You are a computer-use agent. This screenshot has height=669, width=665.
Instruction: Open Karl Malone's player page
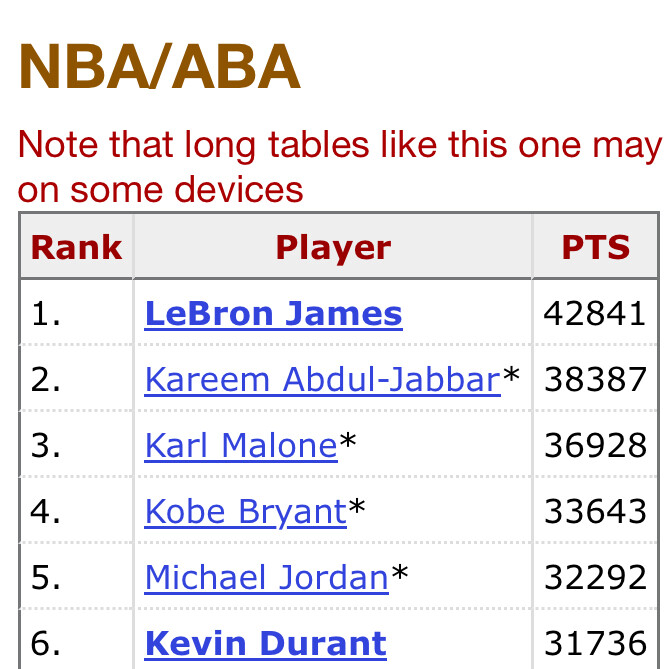click(241, 445)
